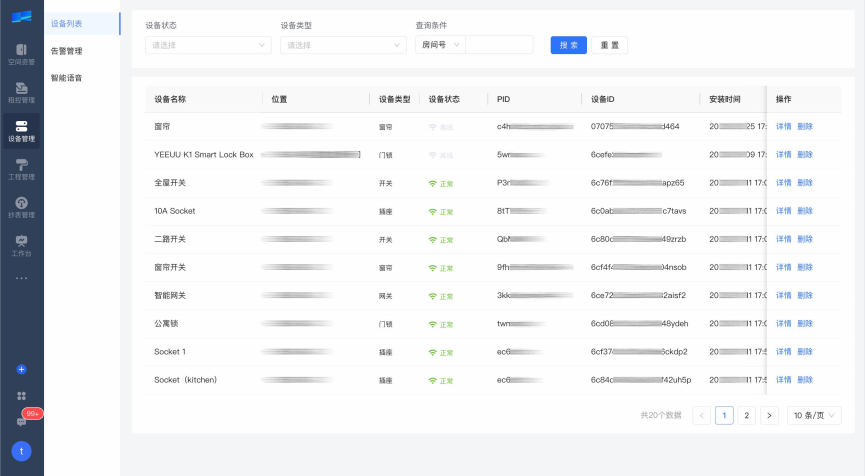Click the blue plus icon in sidebar
Image resolution: width=865 pixels, height=476 pixels.
(x=22, y=370)
